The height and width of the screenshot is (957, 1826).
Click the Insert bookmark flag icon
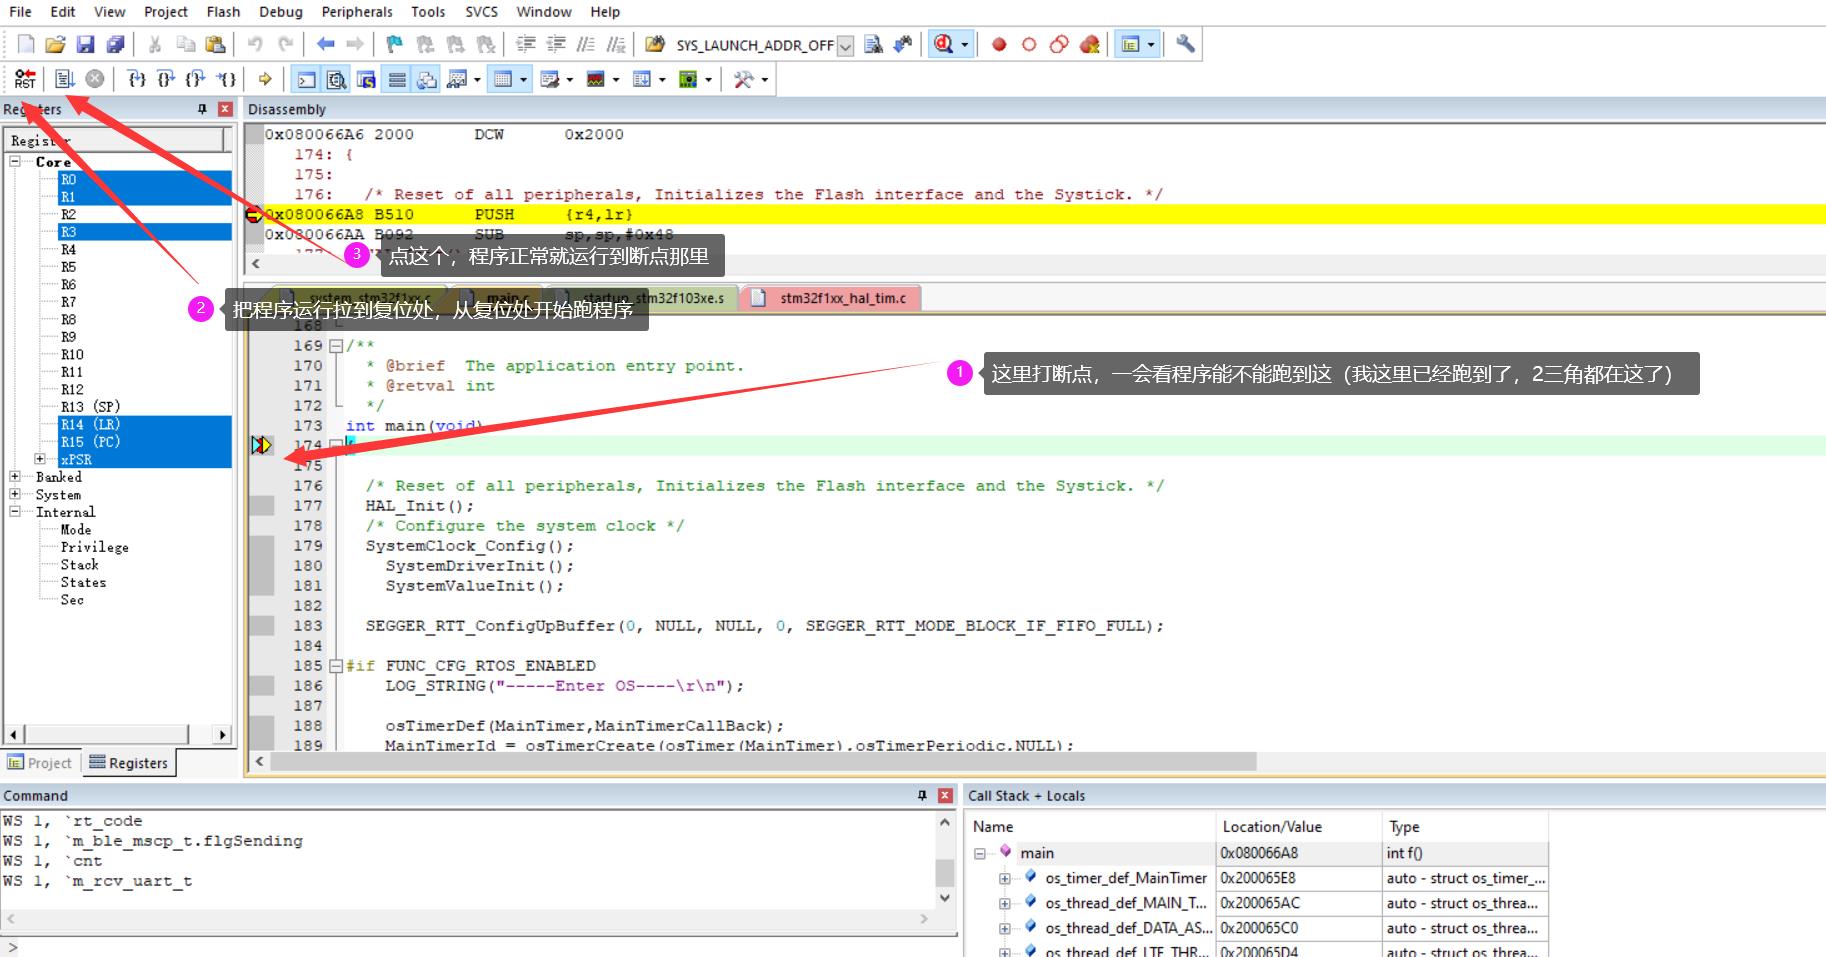395,44
